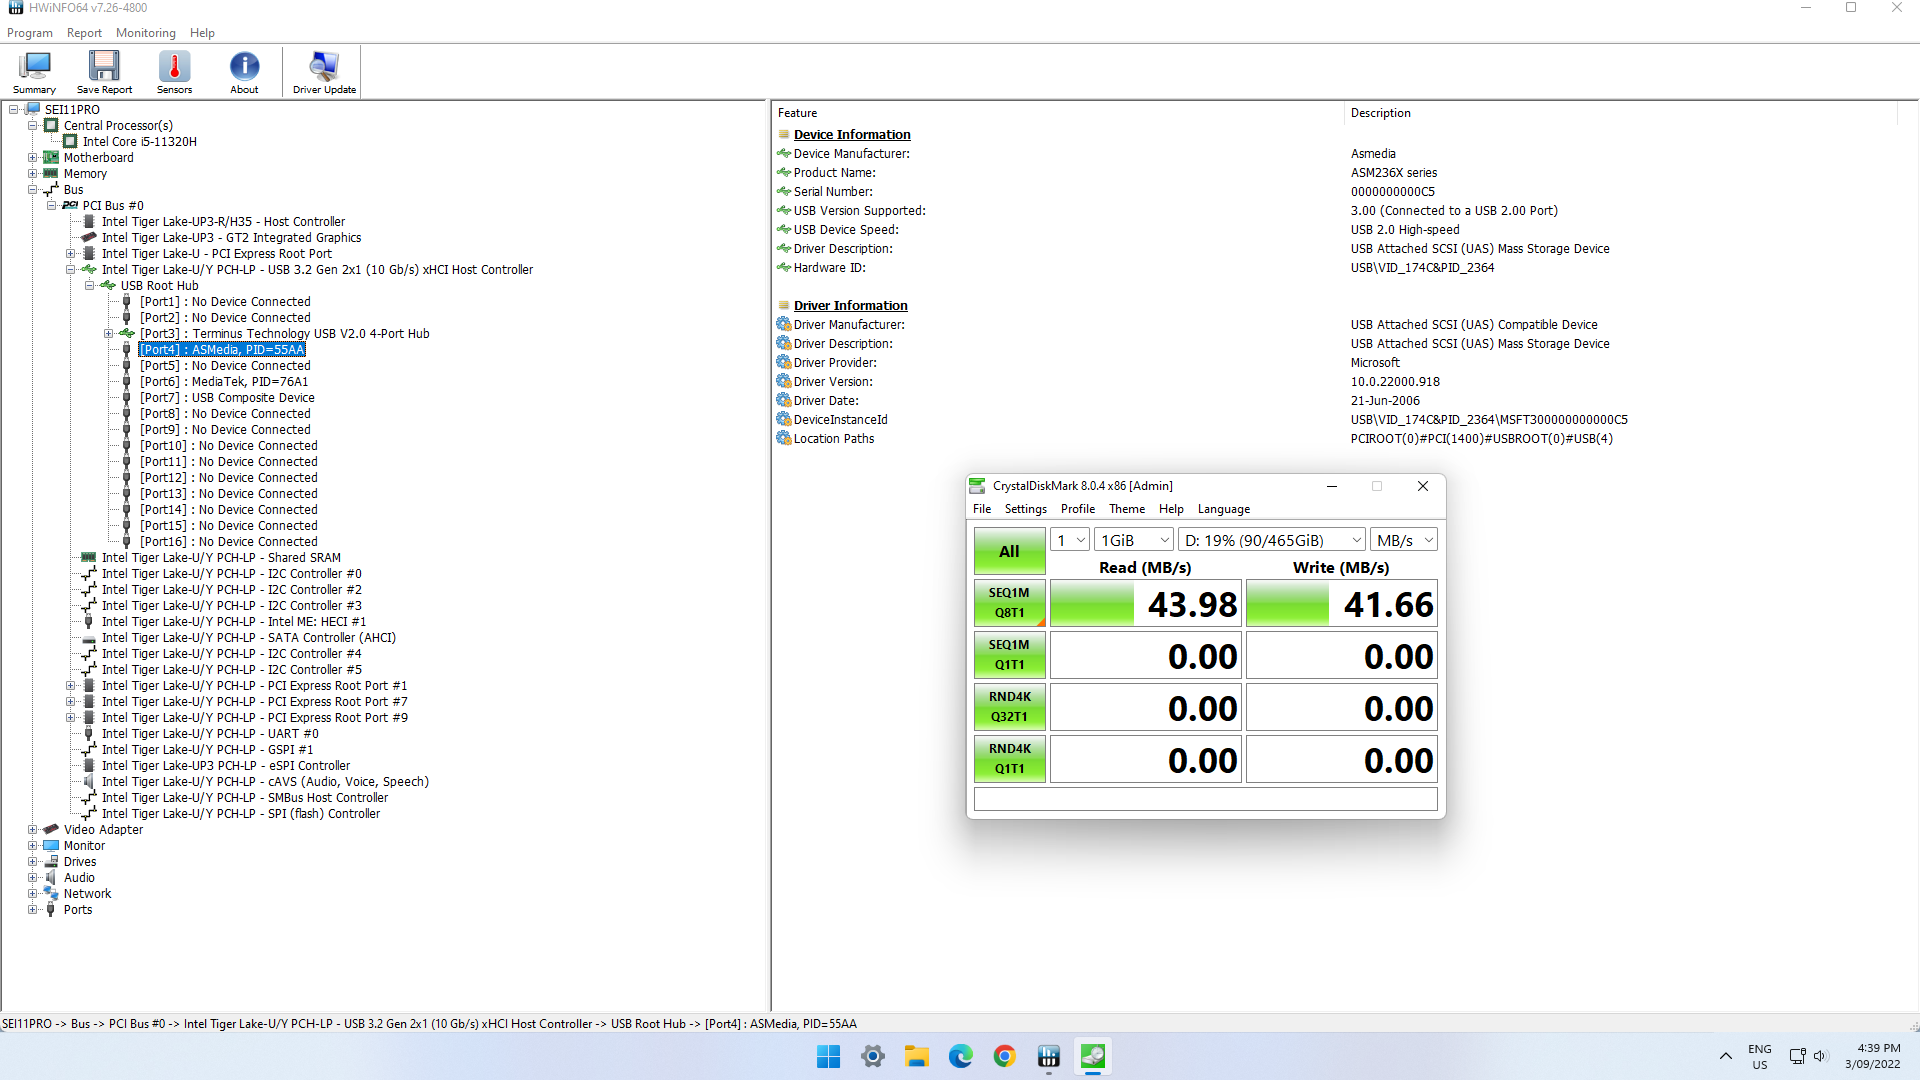Screen dimensions: 1920x1080
Task: Click the Device Information heading
Action: [x=852, y=135]
